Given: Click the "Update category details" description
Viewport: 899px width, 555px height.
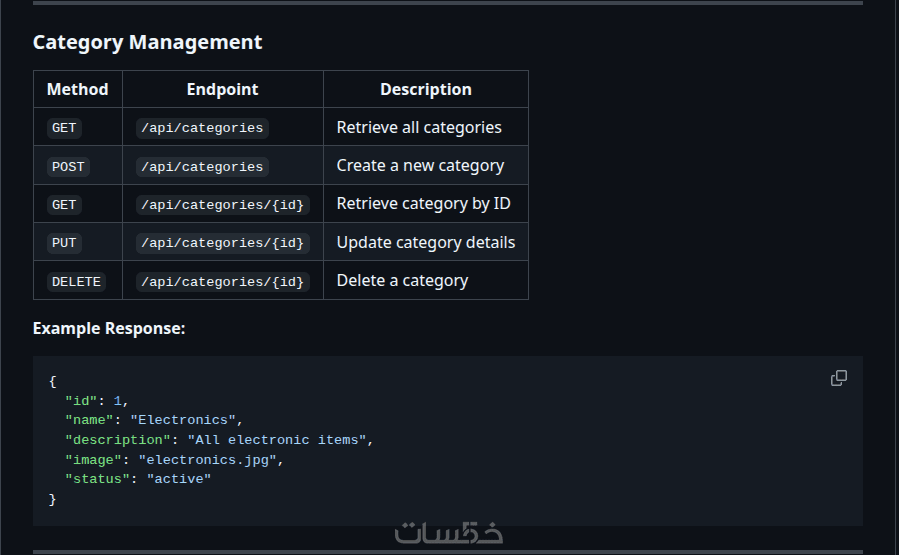Looking at the screenshot, I should click(426, 242).
